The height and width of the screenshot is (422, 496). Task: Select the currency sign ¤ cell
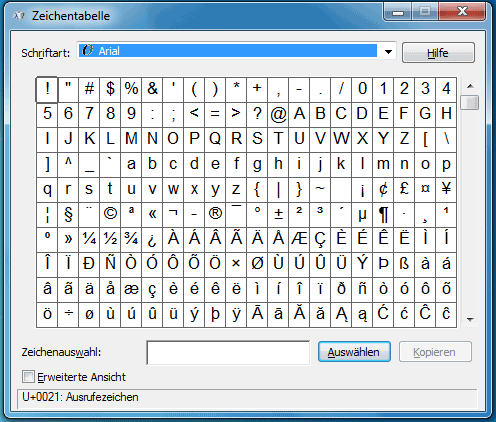tap(425, 190)
